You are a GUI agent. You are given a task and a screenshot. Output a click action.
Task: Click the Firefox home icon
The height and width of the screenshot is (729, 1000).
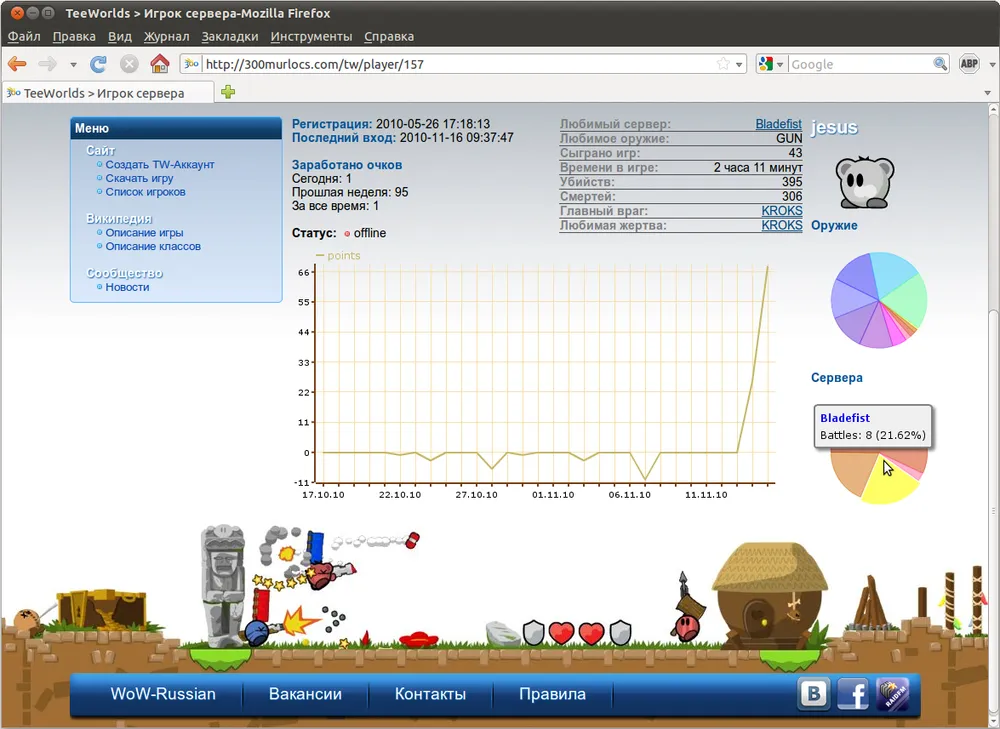click(x=159, y=64)
